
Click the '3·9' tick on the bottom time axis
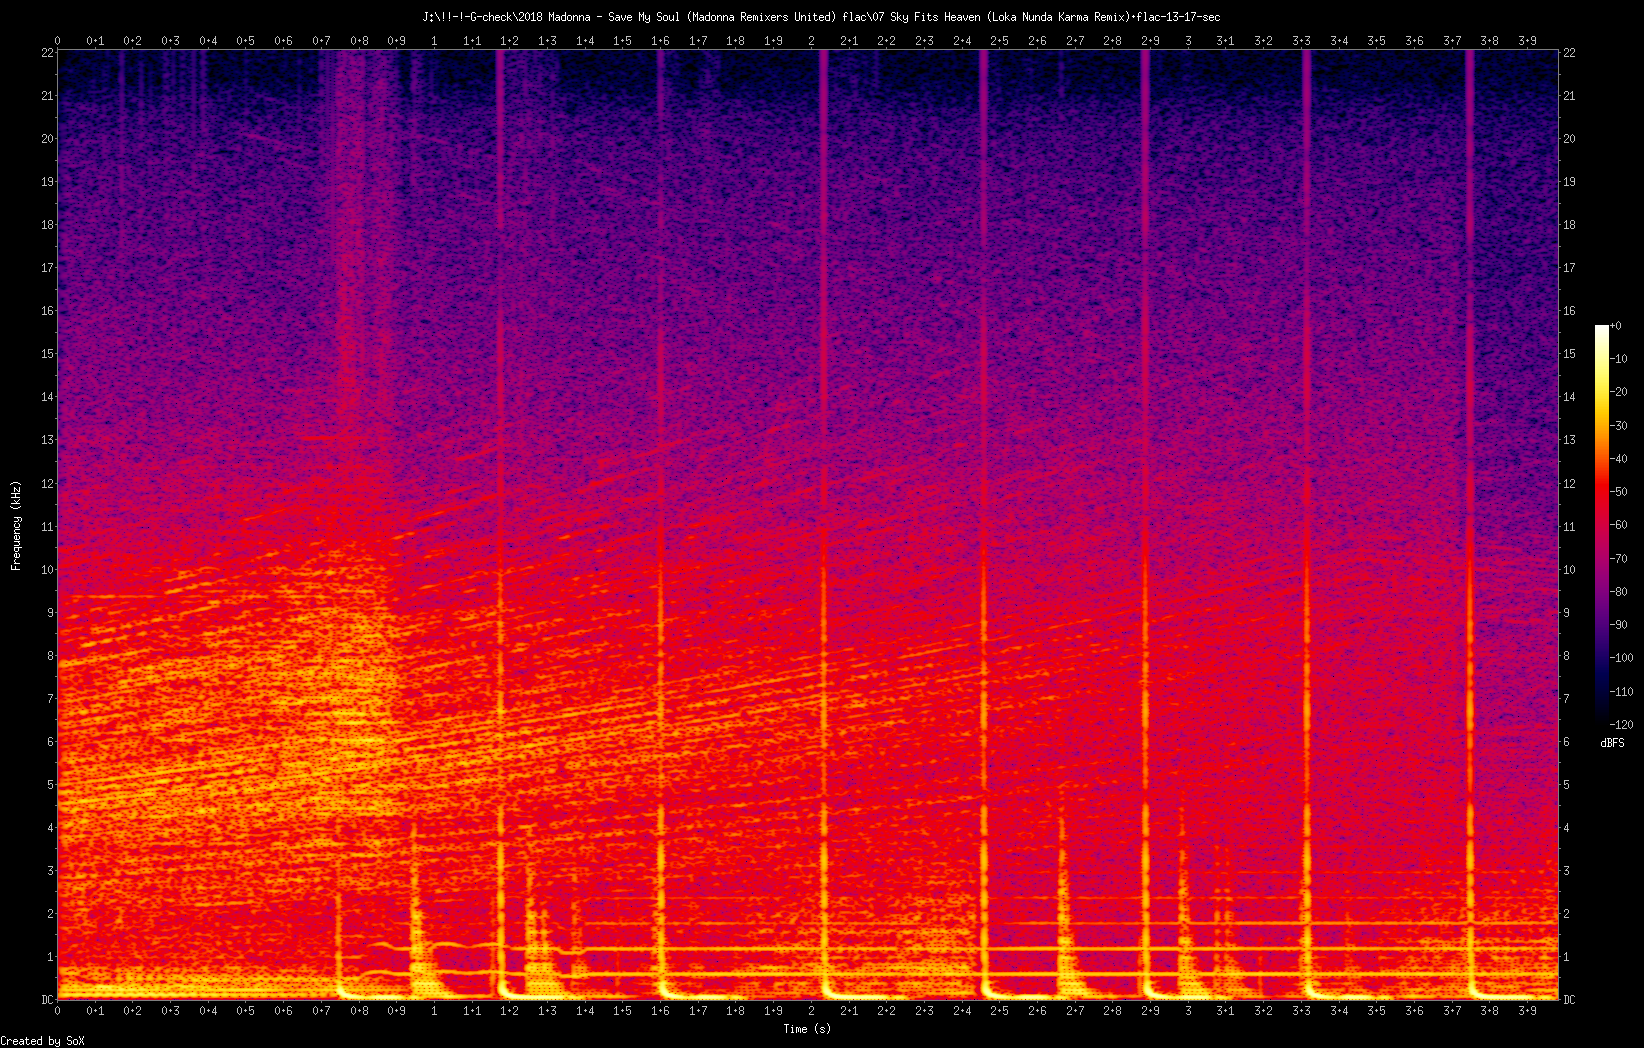[x=1527, y=1011]
